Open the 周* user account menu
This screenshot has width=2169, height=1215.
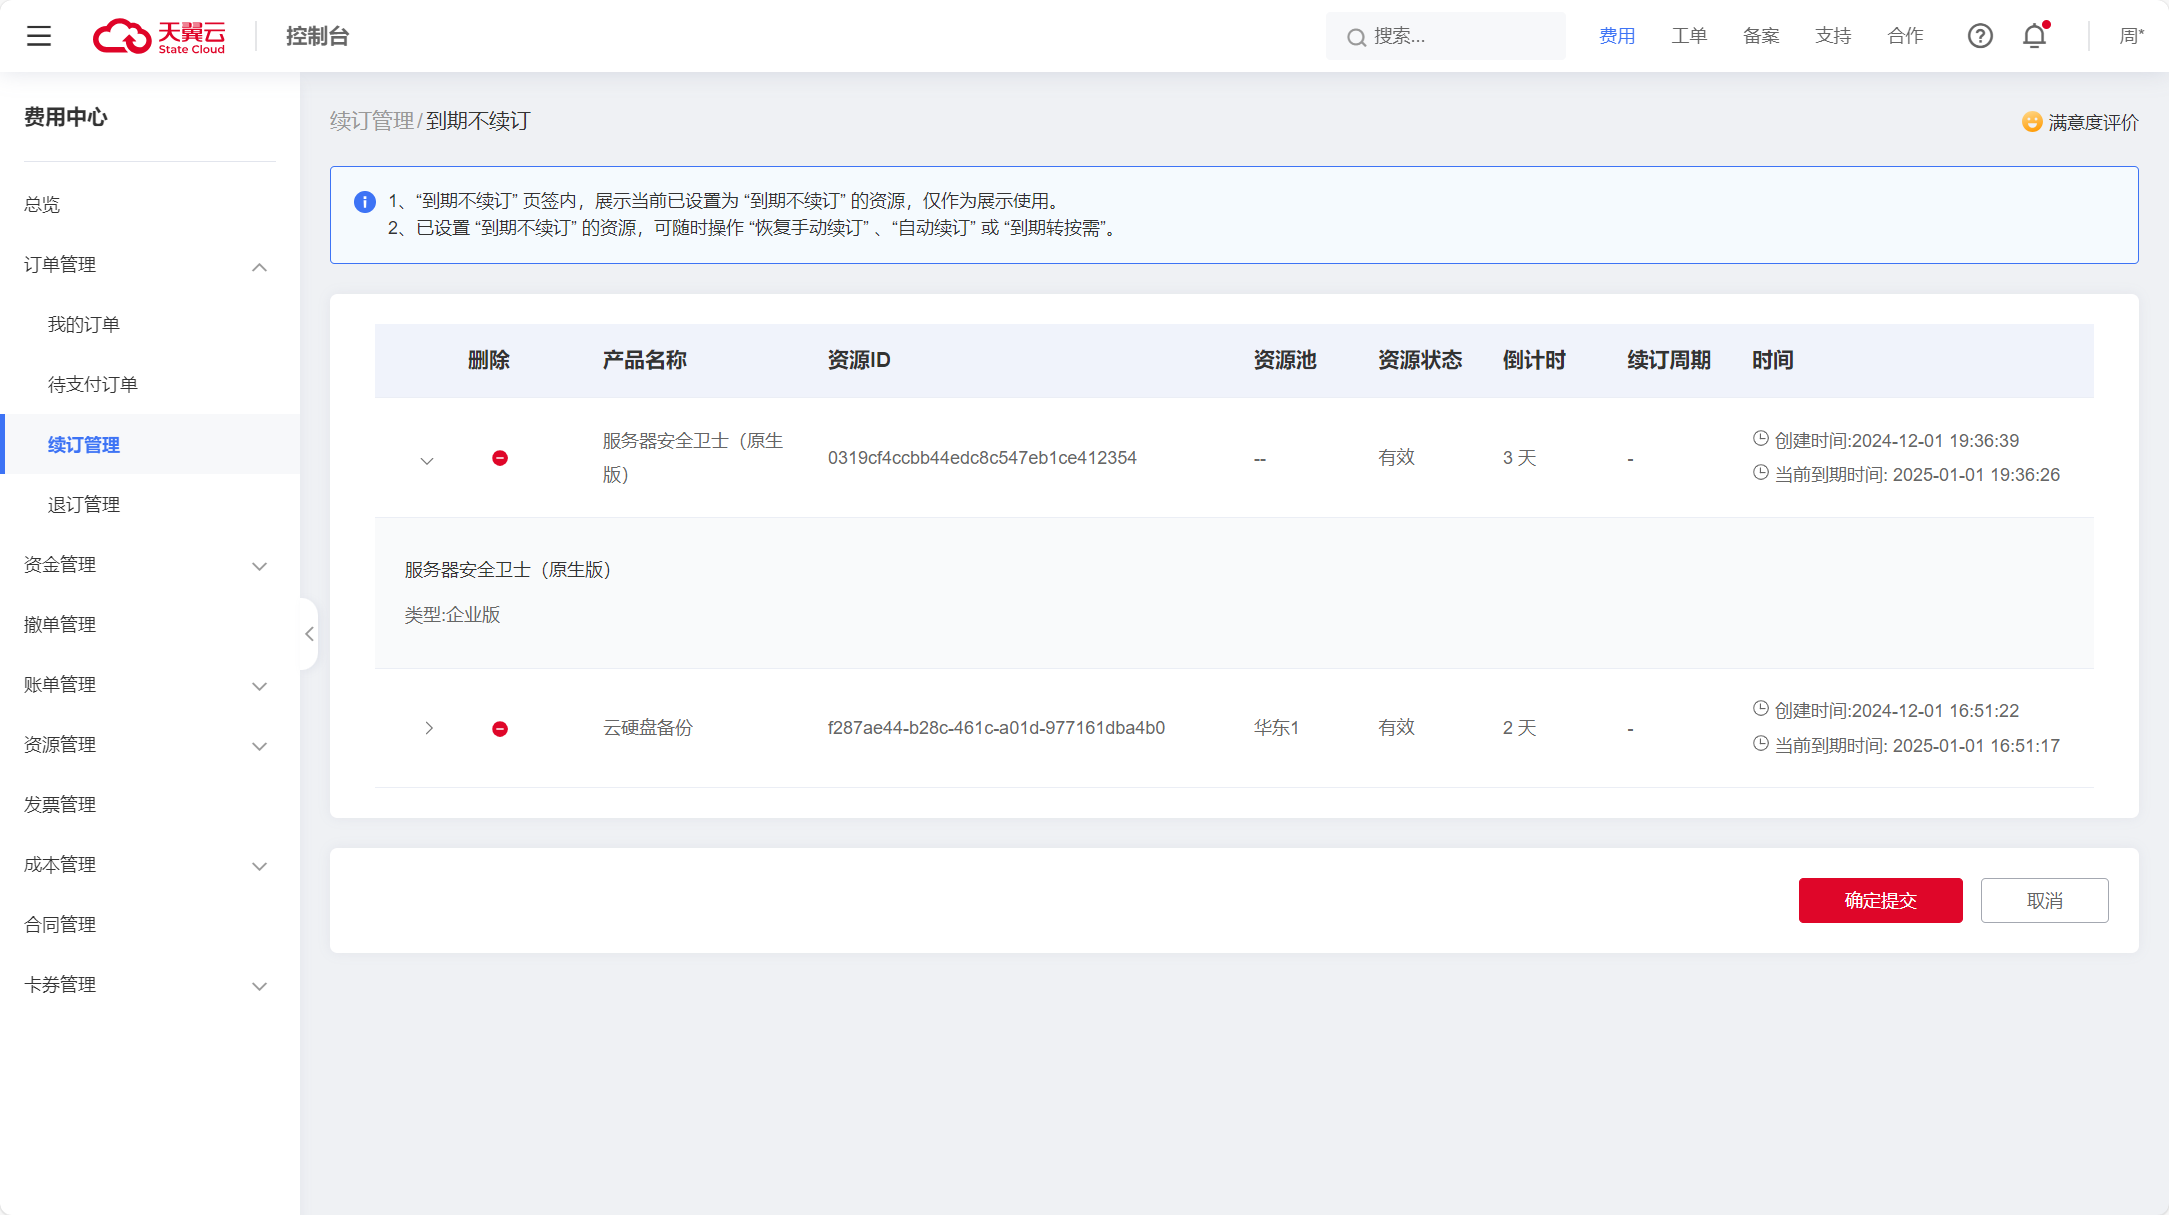[x=2132, y=36]
